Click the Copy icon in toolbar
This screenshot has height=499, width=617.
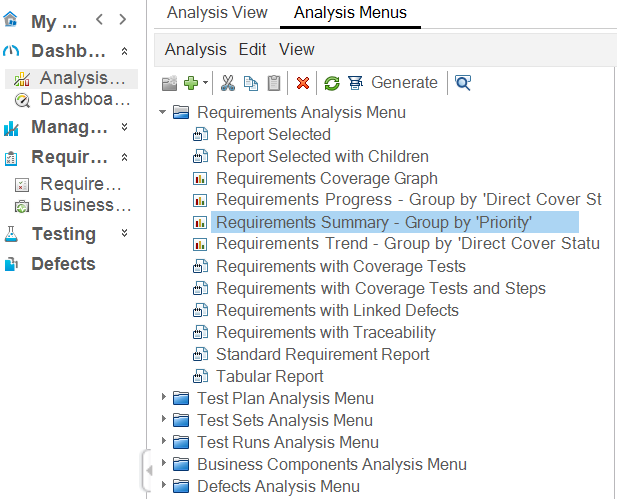click(251, 83)
